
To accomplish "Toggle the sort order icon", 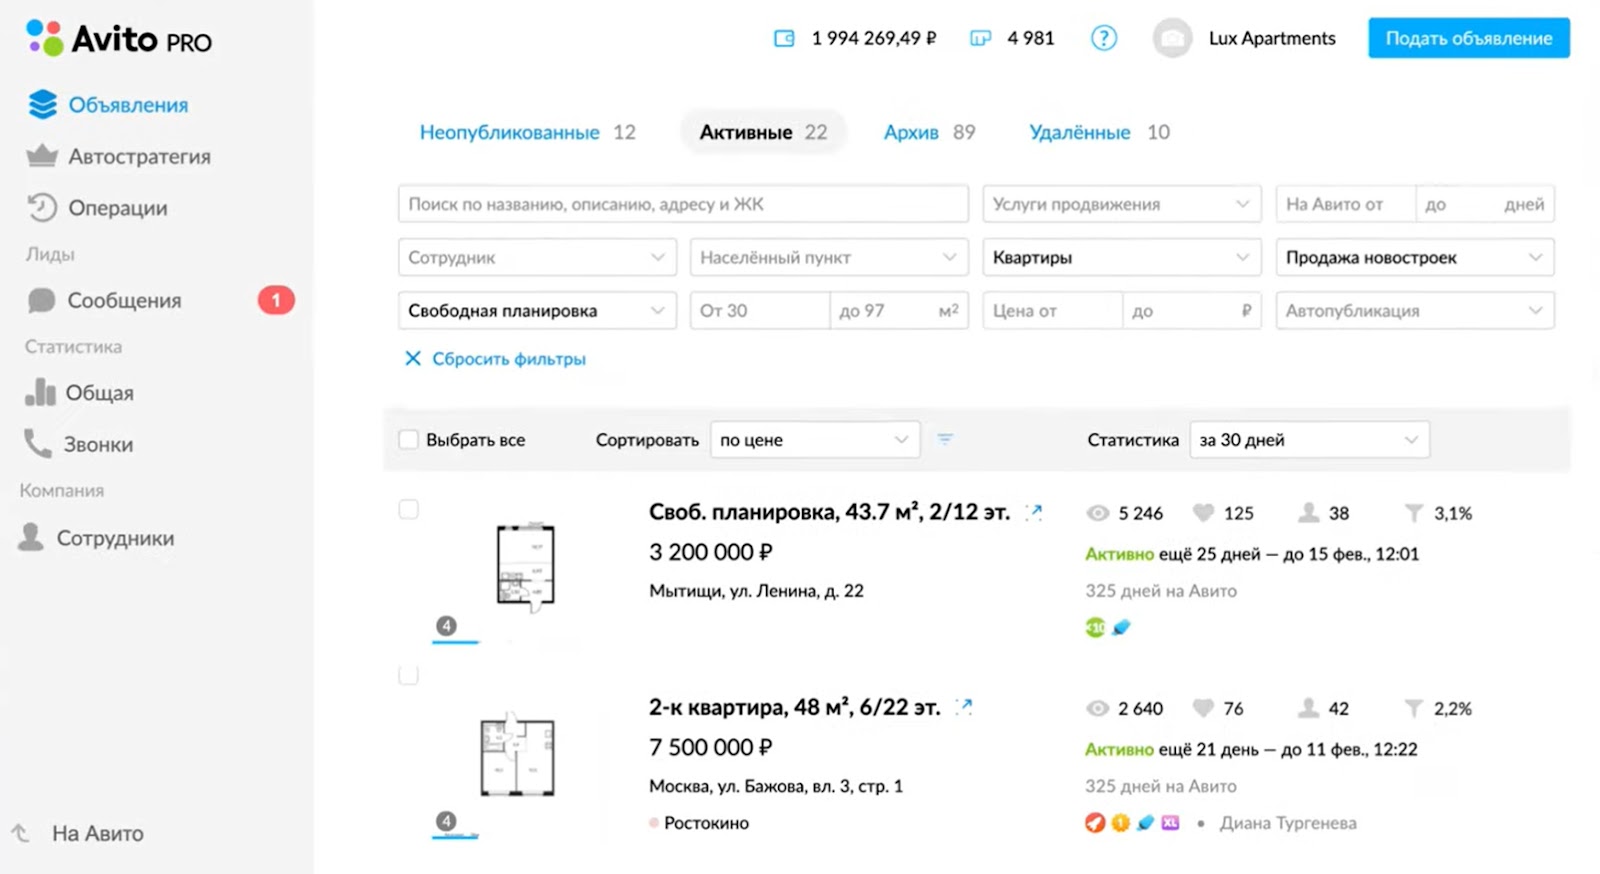I will pyautogui.click(x=945, y=439).
